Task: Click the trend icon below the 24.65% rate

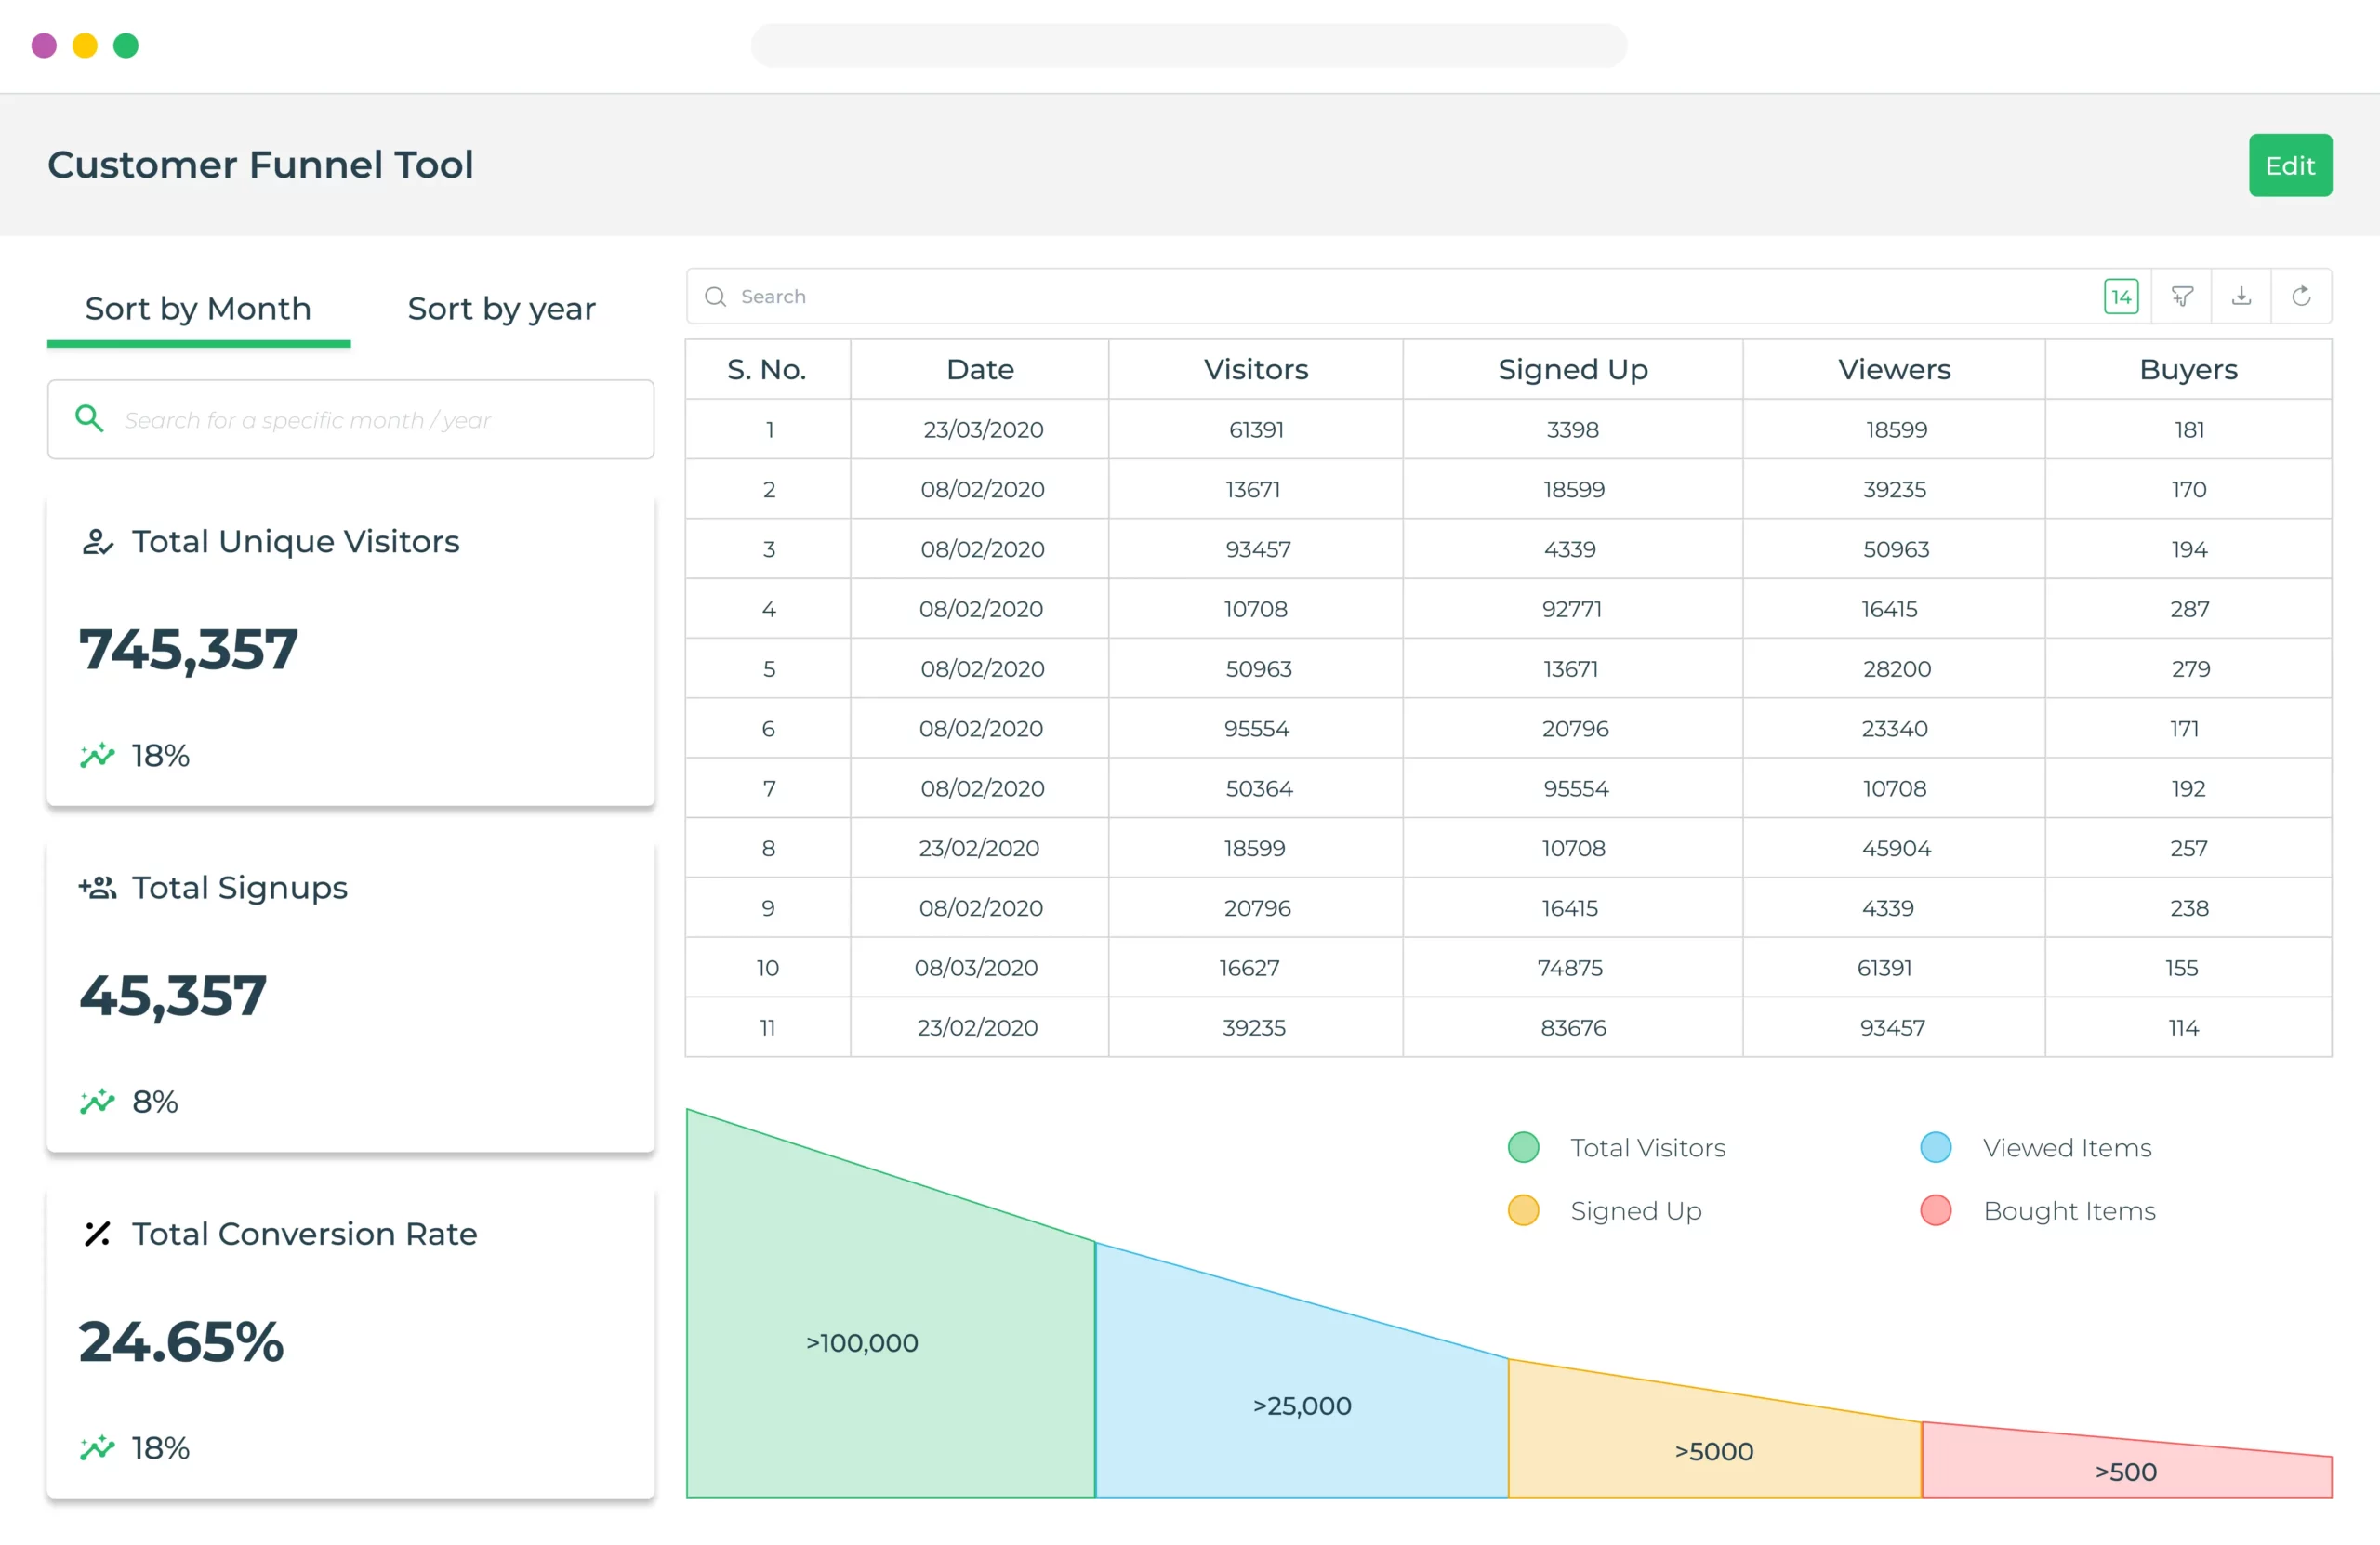Action: coord(97,1447)
